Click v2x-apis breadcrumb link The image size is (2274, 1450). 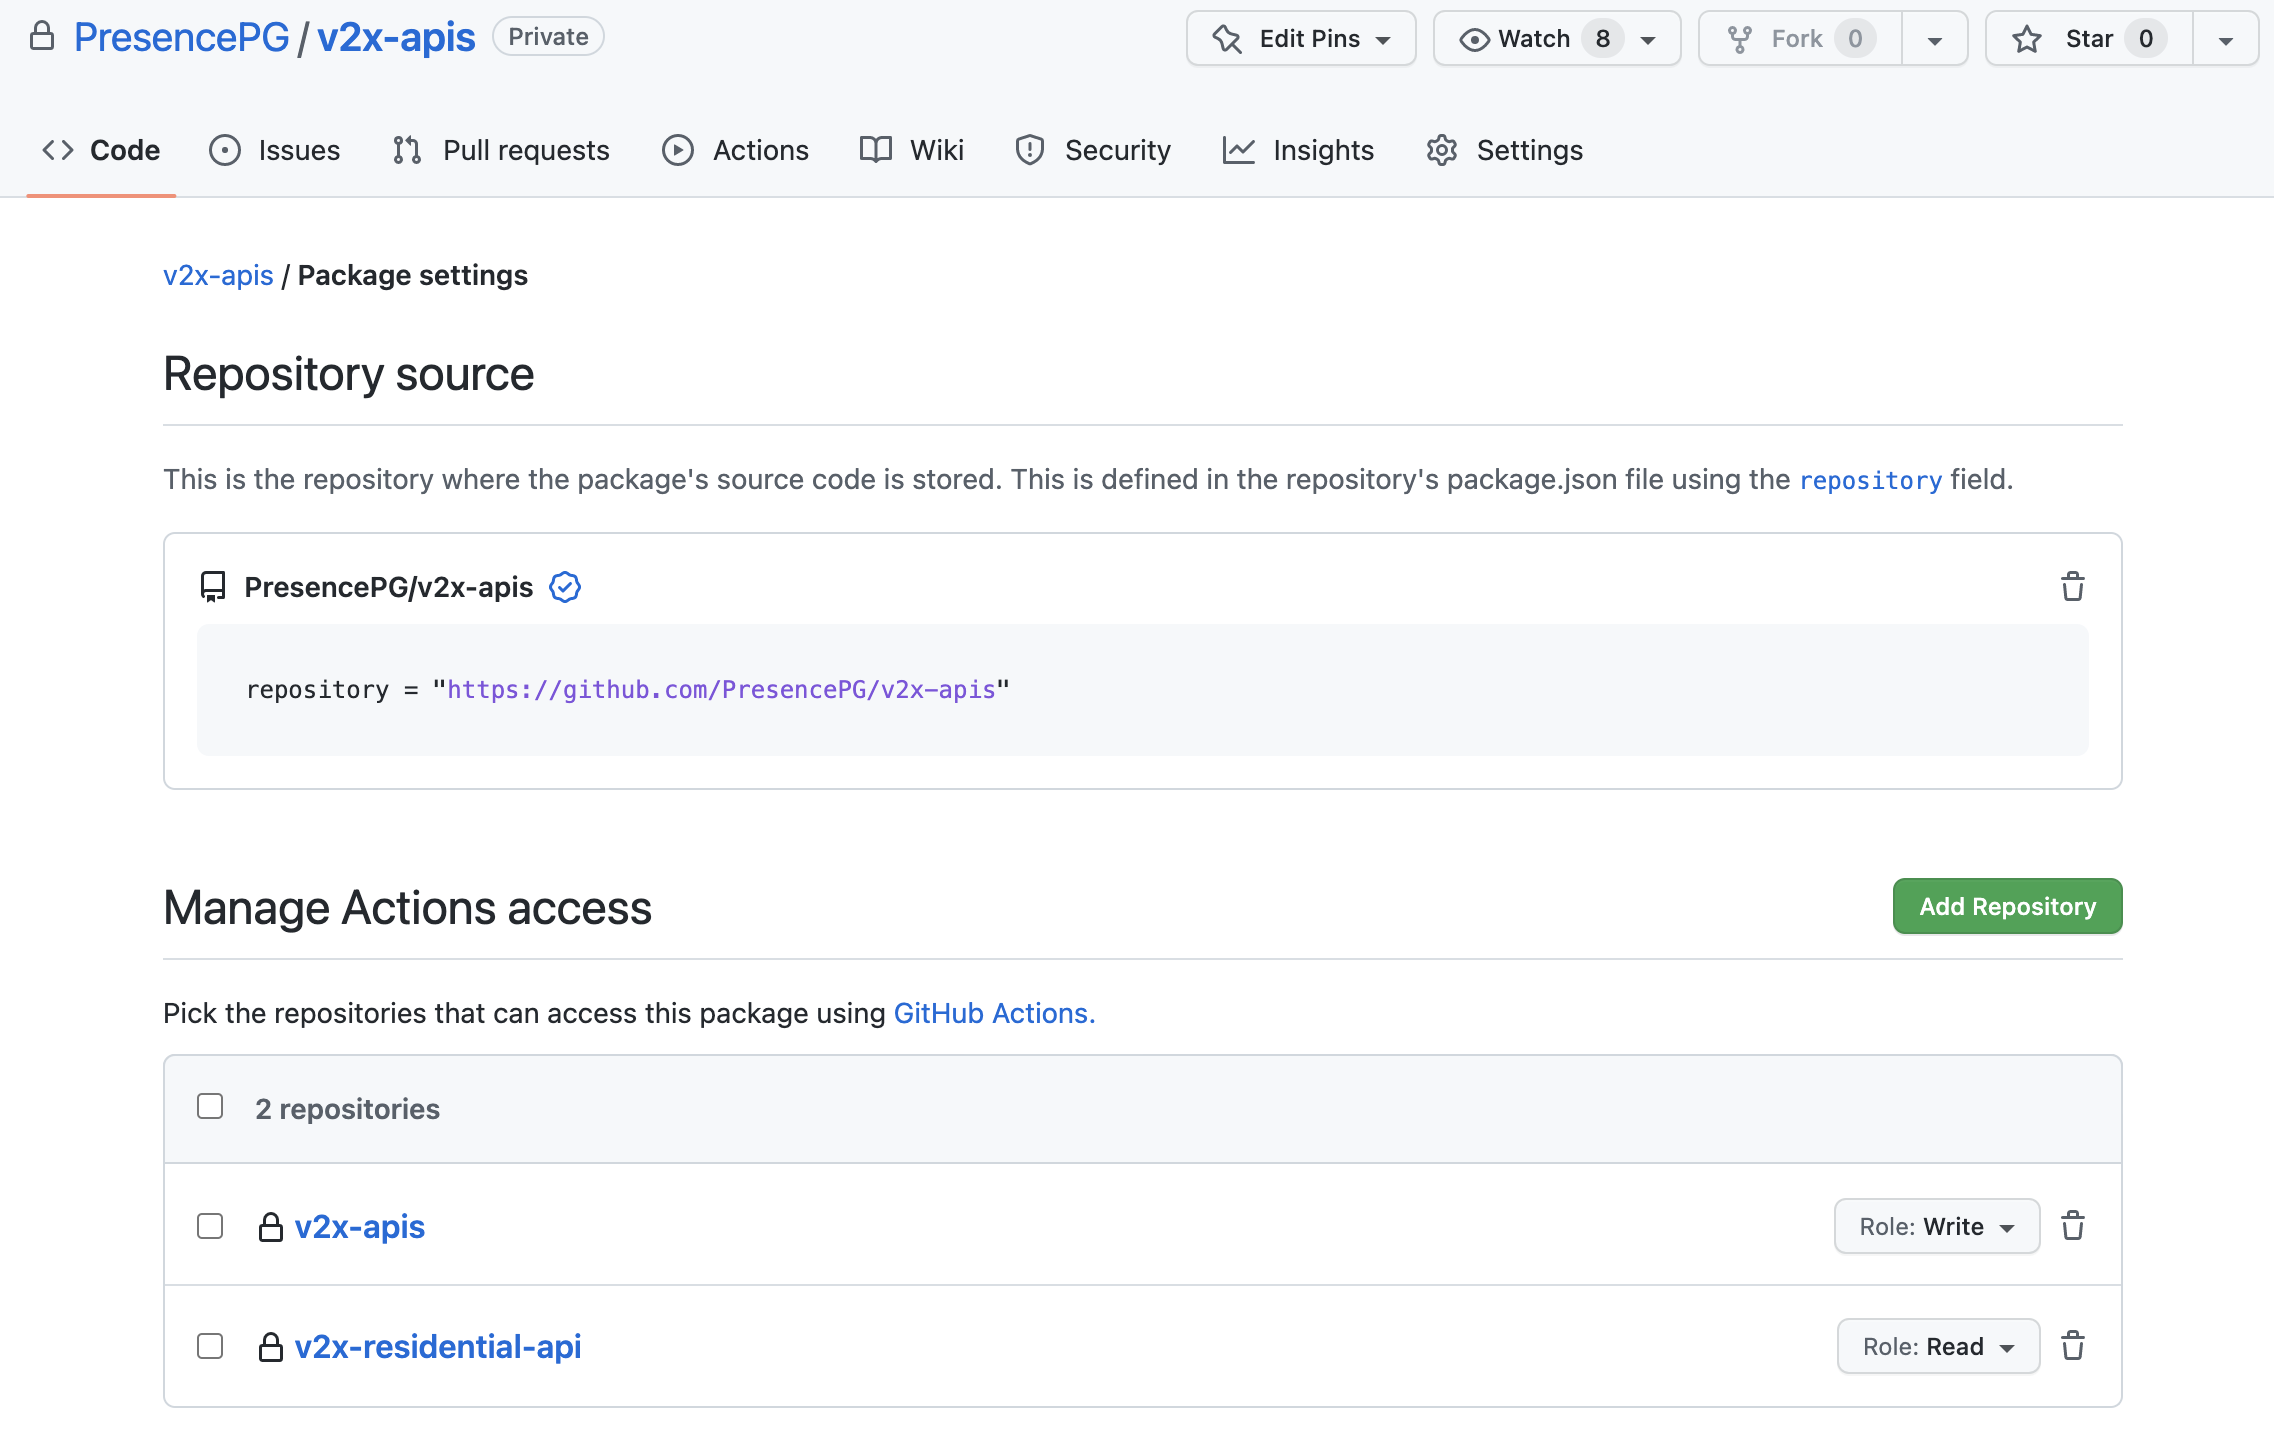pos(218,275)
